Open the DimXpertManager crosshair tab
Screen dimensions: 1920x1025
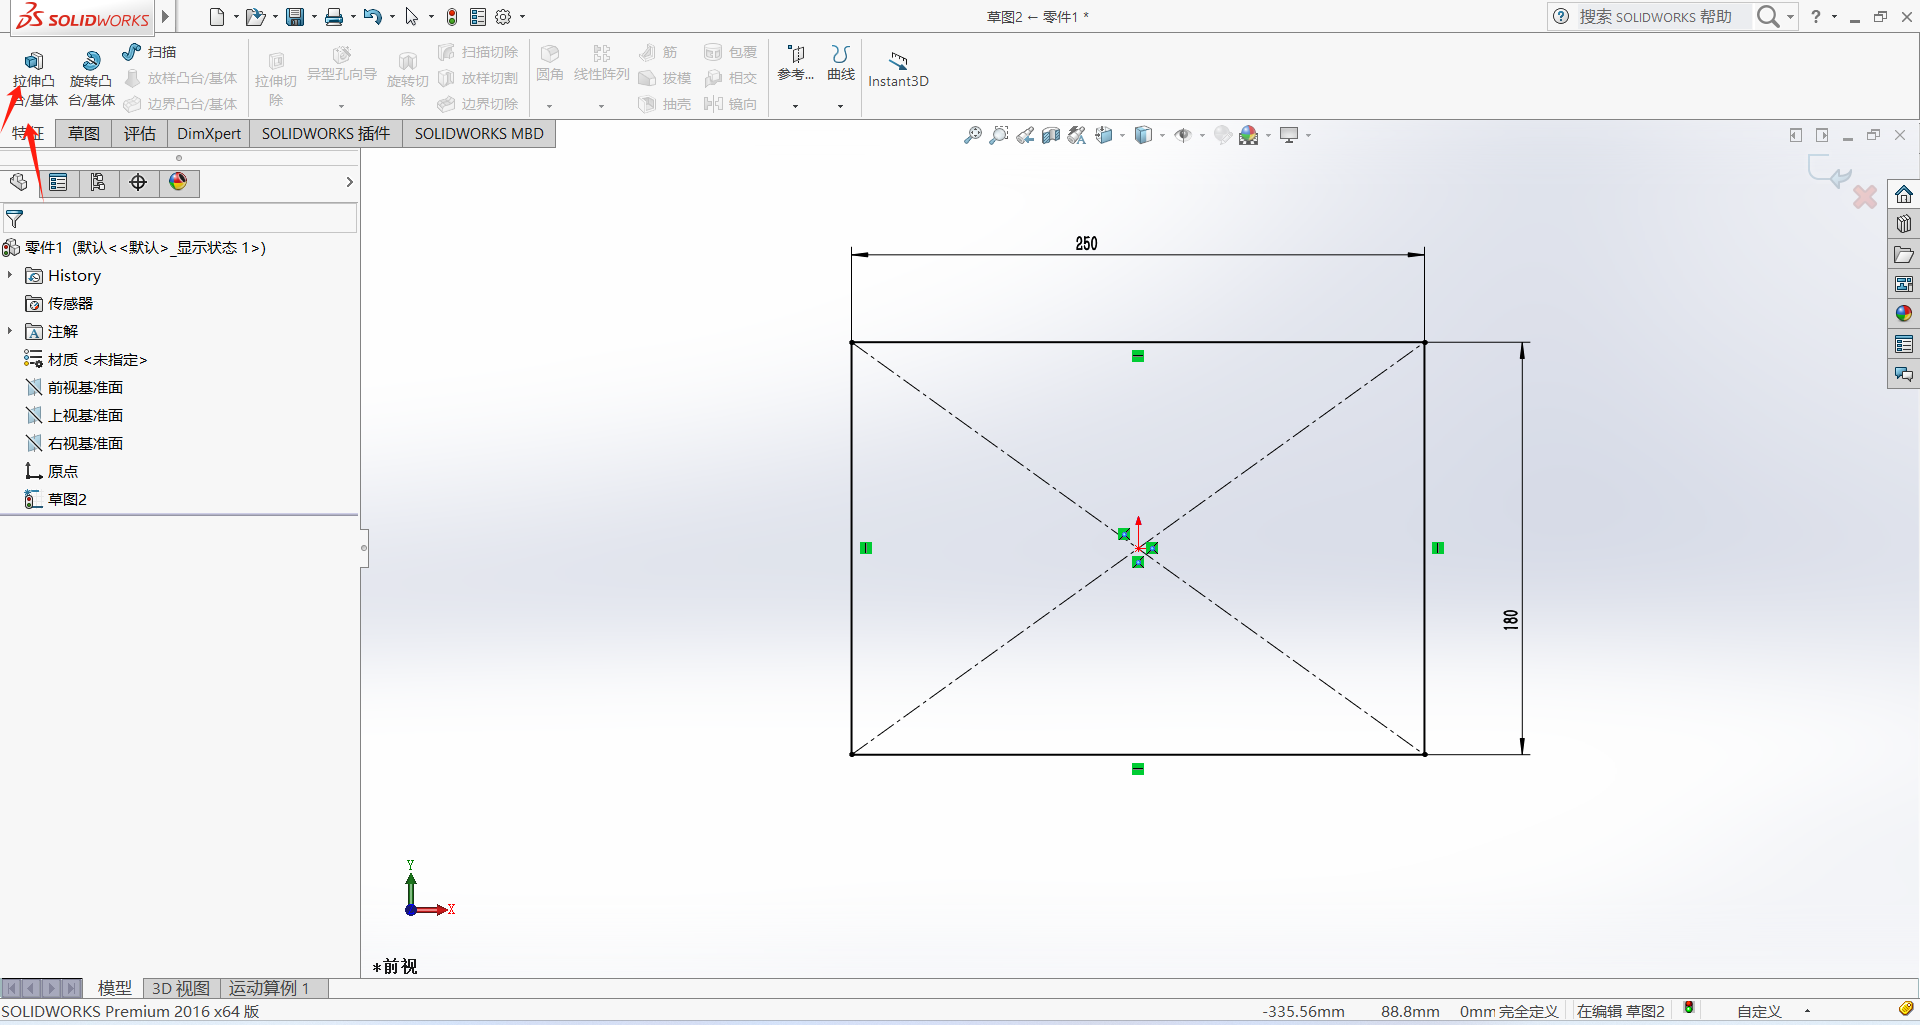(x=138, y=182)
